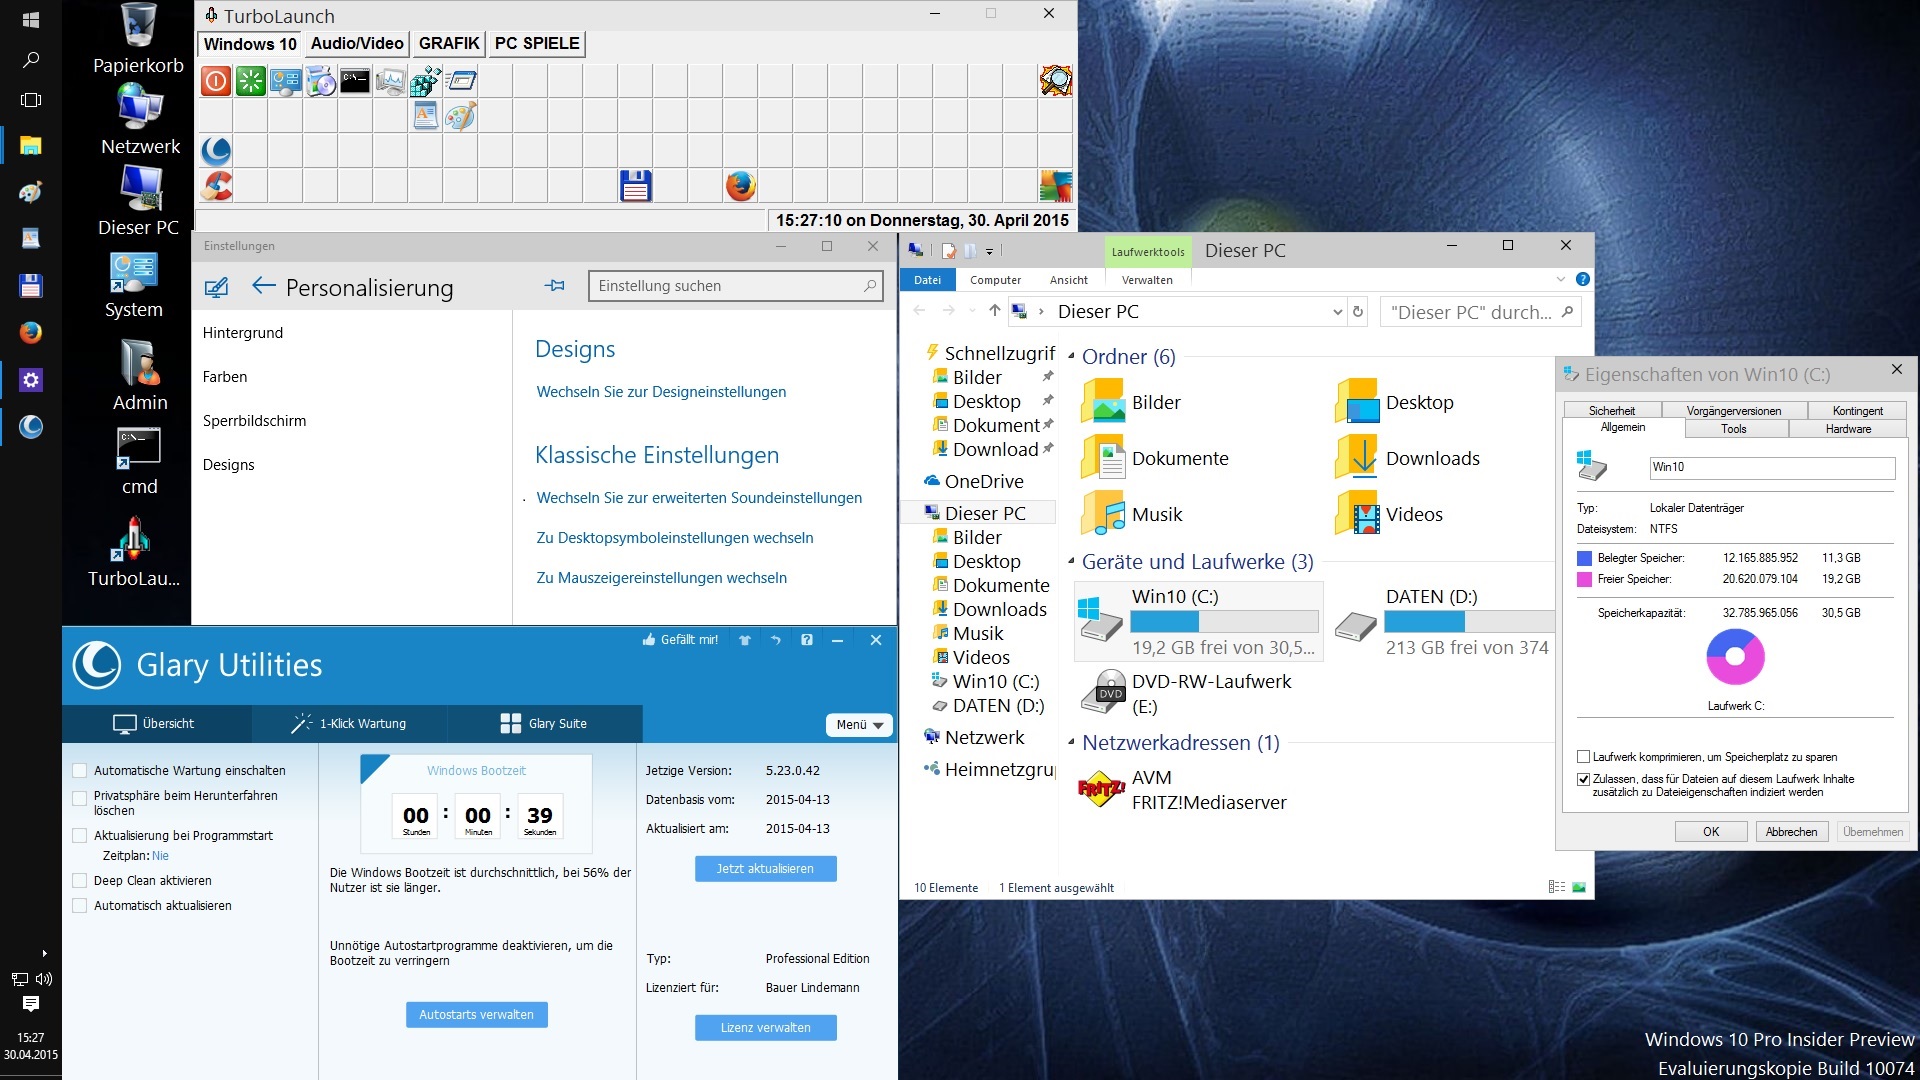The image size is (1920, 1080).
Task: Launch the Paint palette icon in TurboLaunch
Action: (461, 116)
